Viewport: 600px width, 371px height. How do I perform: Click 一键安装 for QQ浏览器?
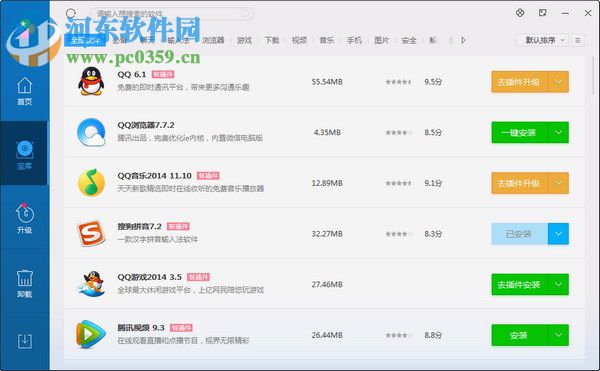coord(520,132)
